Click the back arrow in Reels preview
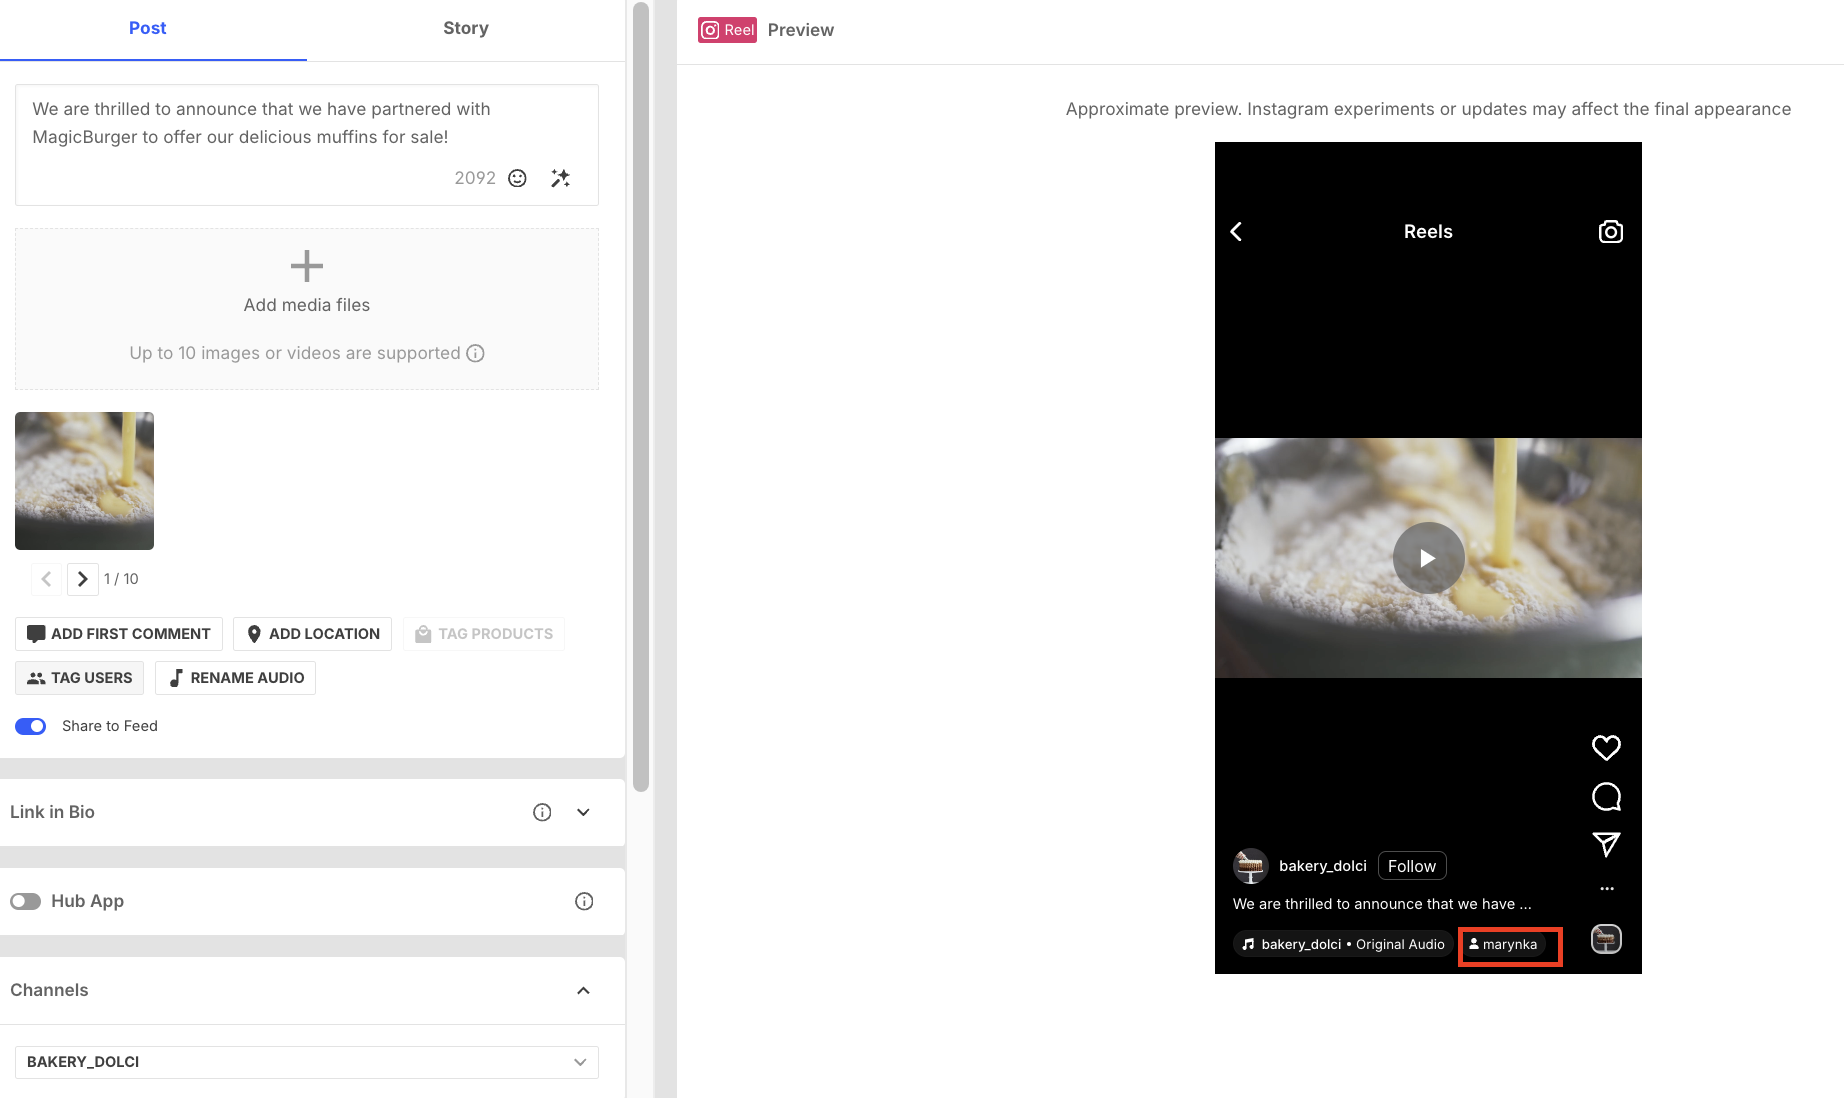Viewport: 1844px width, 1098px height. coord(1237,232)
